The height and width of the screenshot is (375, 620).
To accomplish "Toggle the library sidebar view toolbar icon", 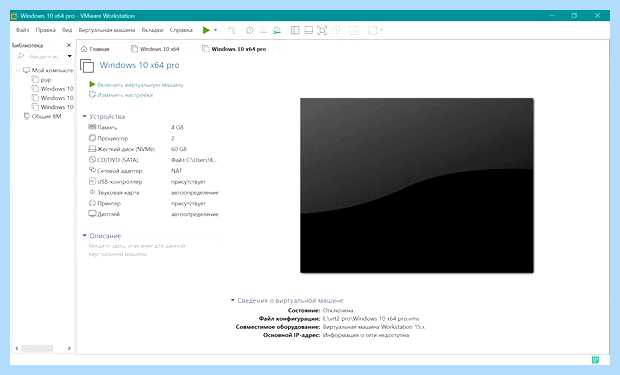I will click(295, 30).
